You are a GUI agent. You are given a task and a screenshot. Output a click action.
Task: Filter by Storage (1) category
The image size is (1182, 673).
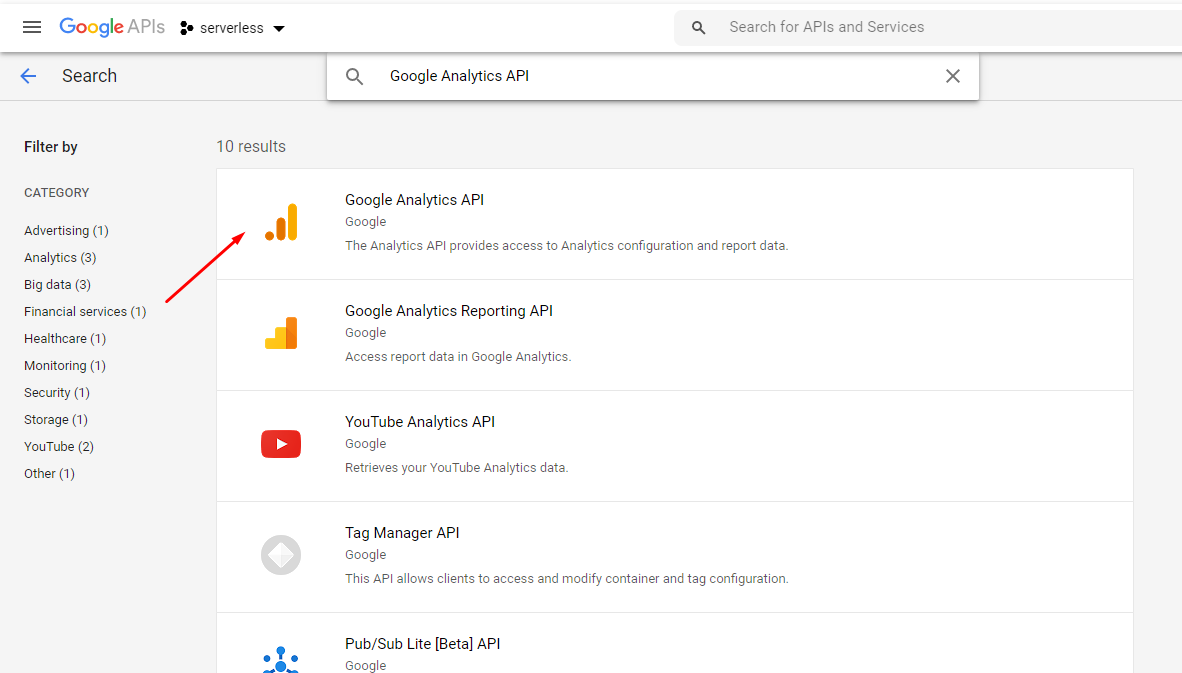point(56,420)
